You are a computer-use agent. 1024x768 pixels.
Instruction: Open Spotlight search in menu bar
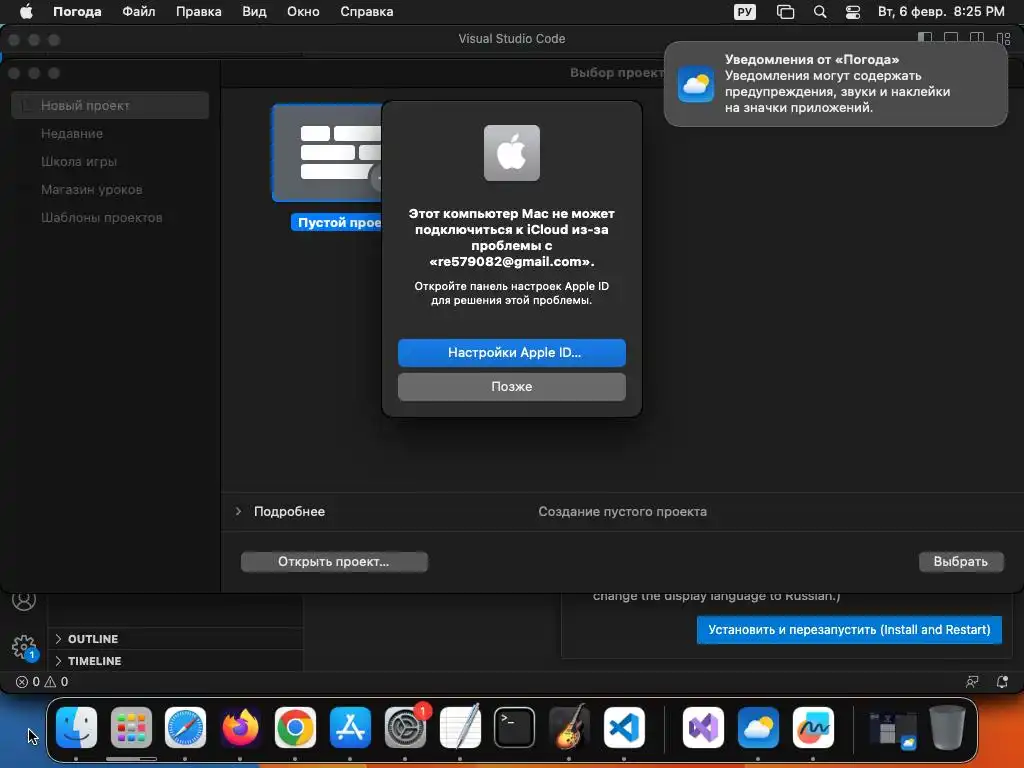(x=820, y=12)
